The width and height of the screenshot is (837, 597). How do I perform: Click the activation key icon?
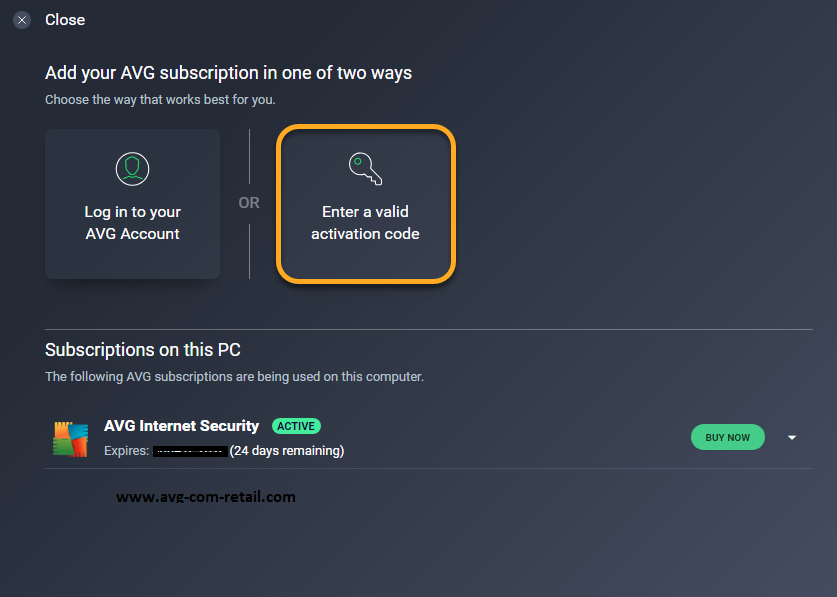tap(366, 169)
